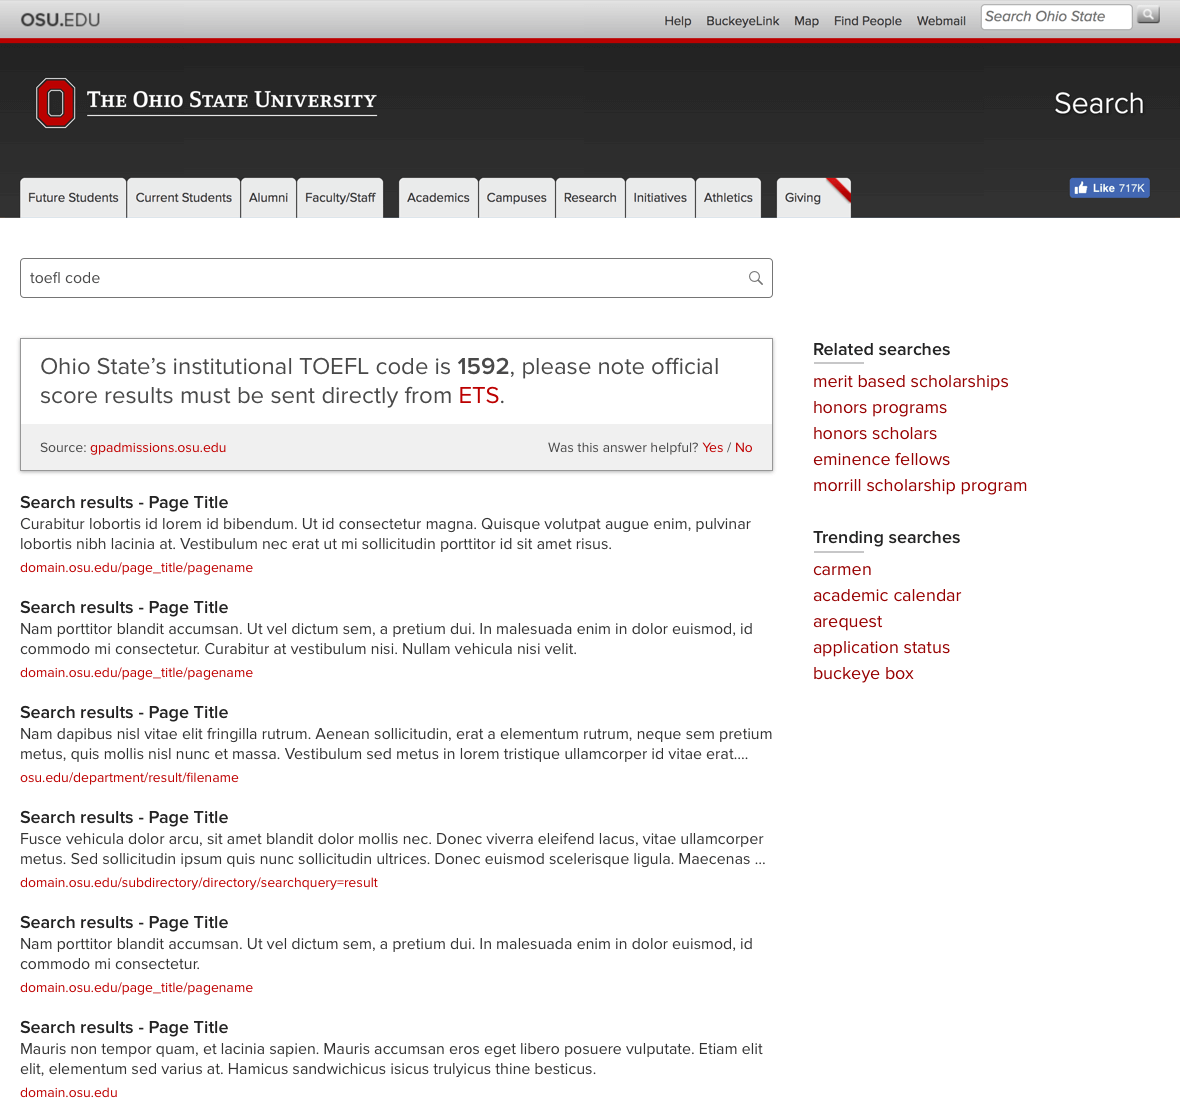The width and height of the screenshot is (1180, 1100).
Task: Click the Ohio State block O logo
Action: 55,102
